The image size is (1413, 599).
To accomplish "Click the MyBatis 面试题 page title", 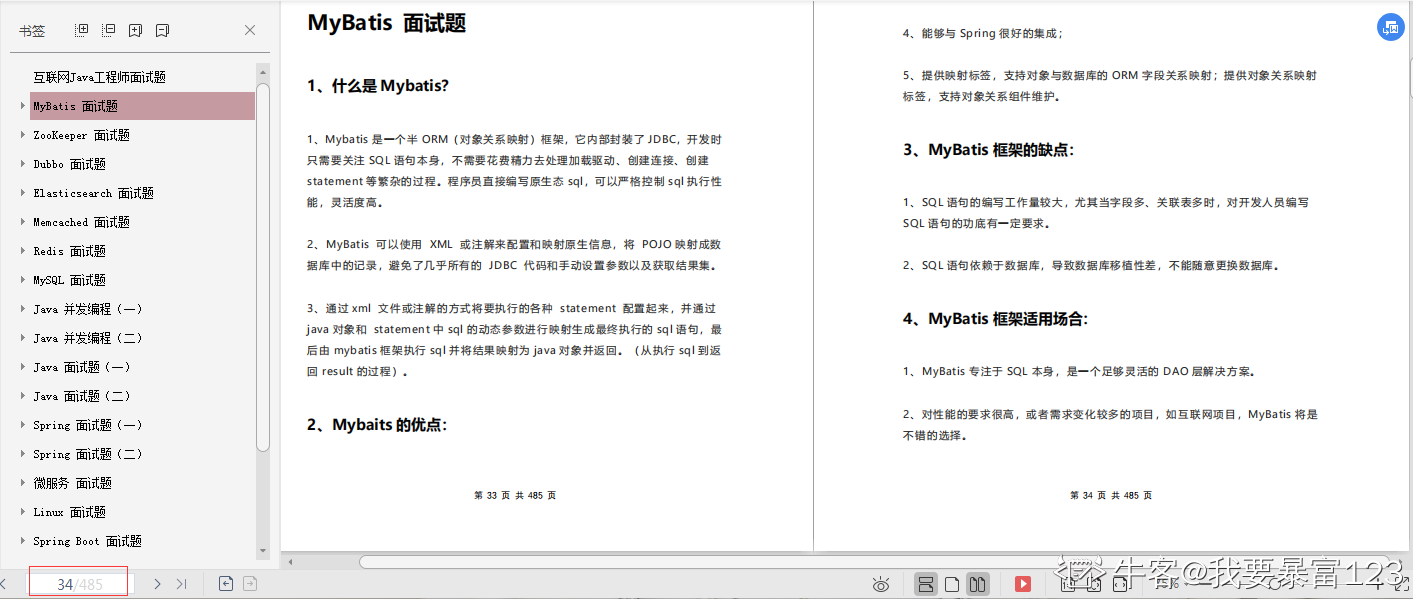I will pos(387,23).
